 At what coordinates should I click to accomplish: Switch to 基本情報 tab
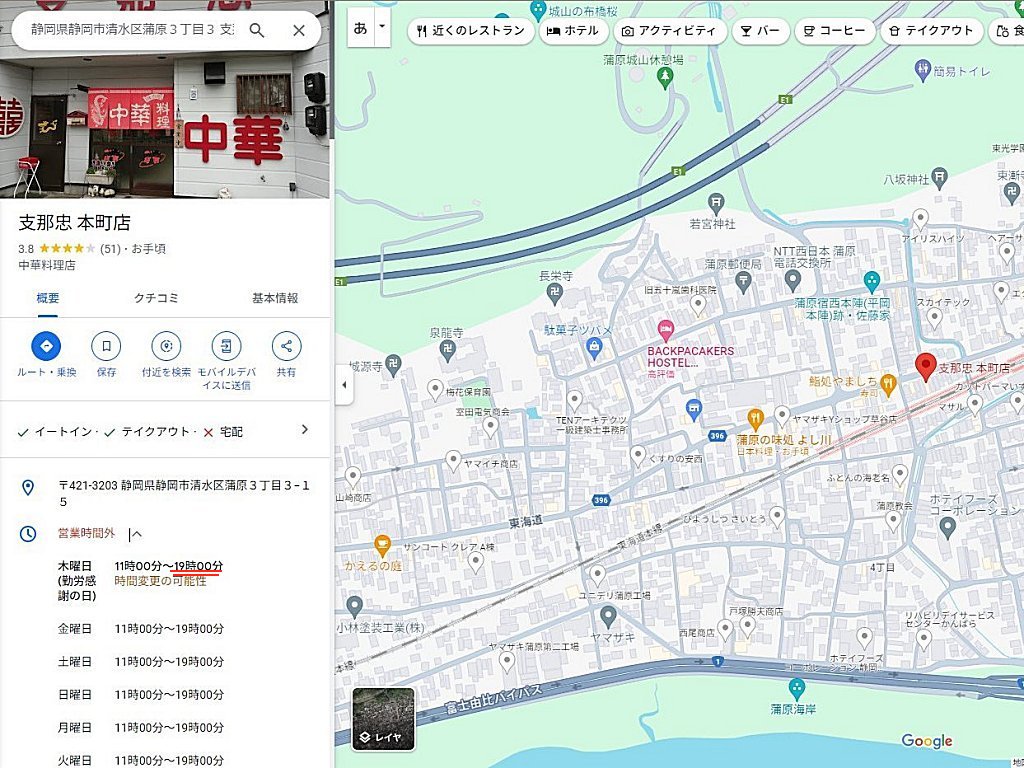[275, 298]
